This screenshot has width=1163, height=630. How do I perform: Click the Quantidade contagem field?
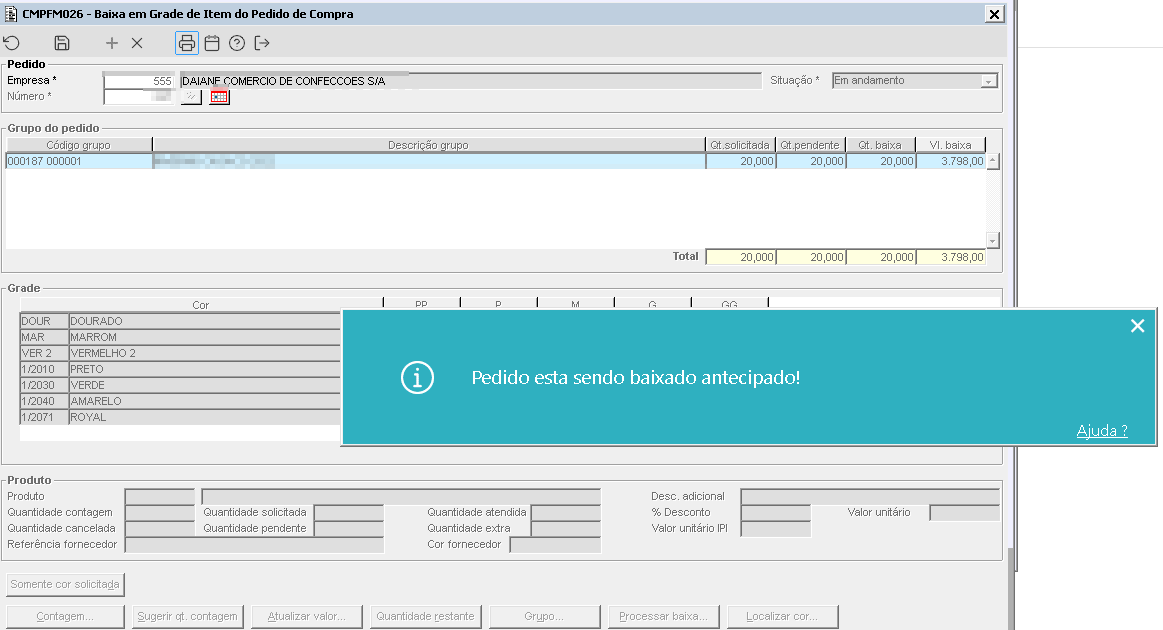click(x=160, y=513)
